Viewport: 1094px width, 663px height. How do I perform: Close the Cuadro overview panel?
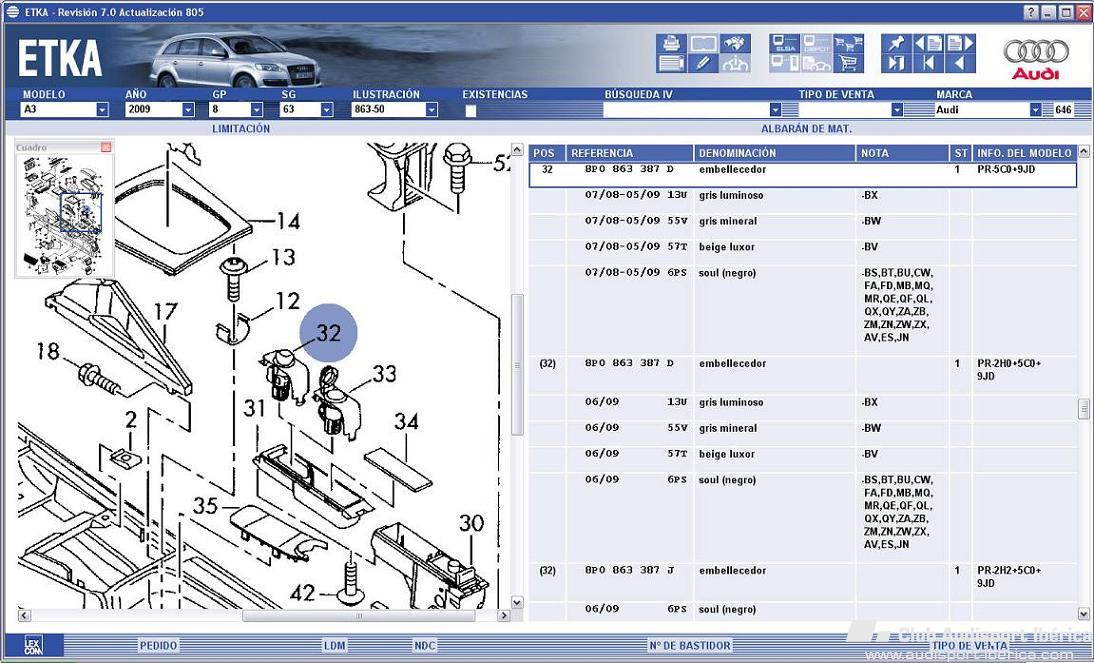(x=106, y=147)
